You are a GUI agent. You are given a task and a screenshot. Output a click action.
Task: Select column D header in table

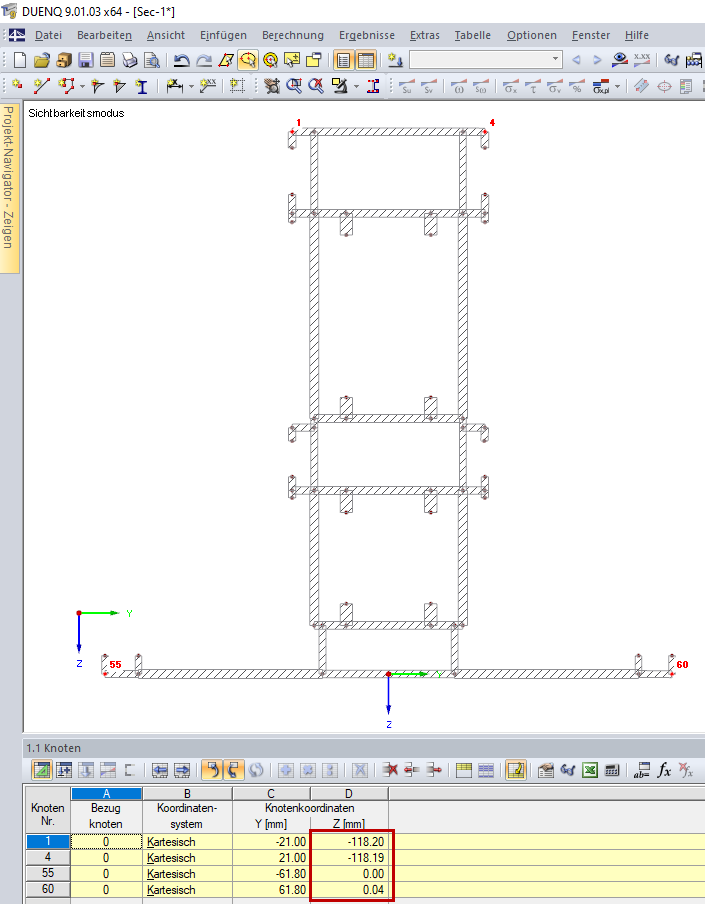point(349,794)
